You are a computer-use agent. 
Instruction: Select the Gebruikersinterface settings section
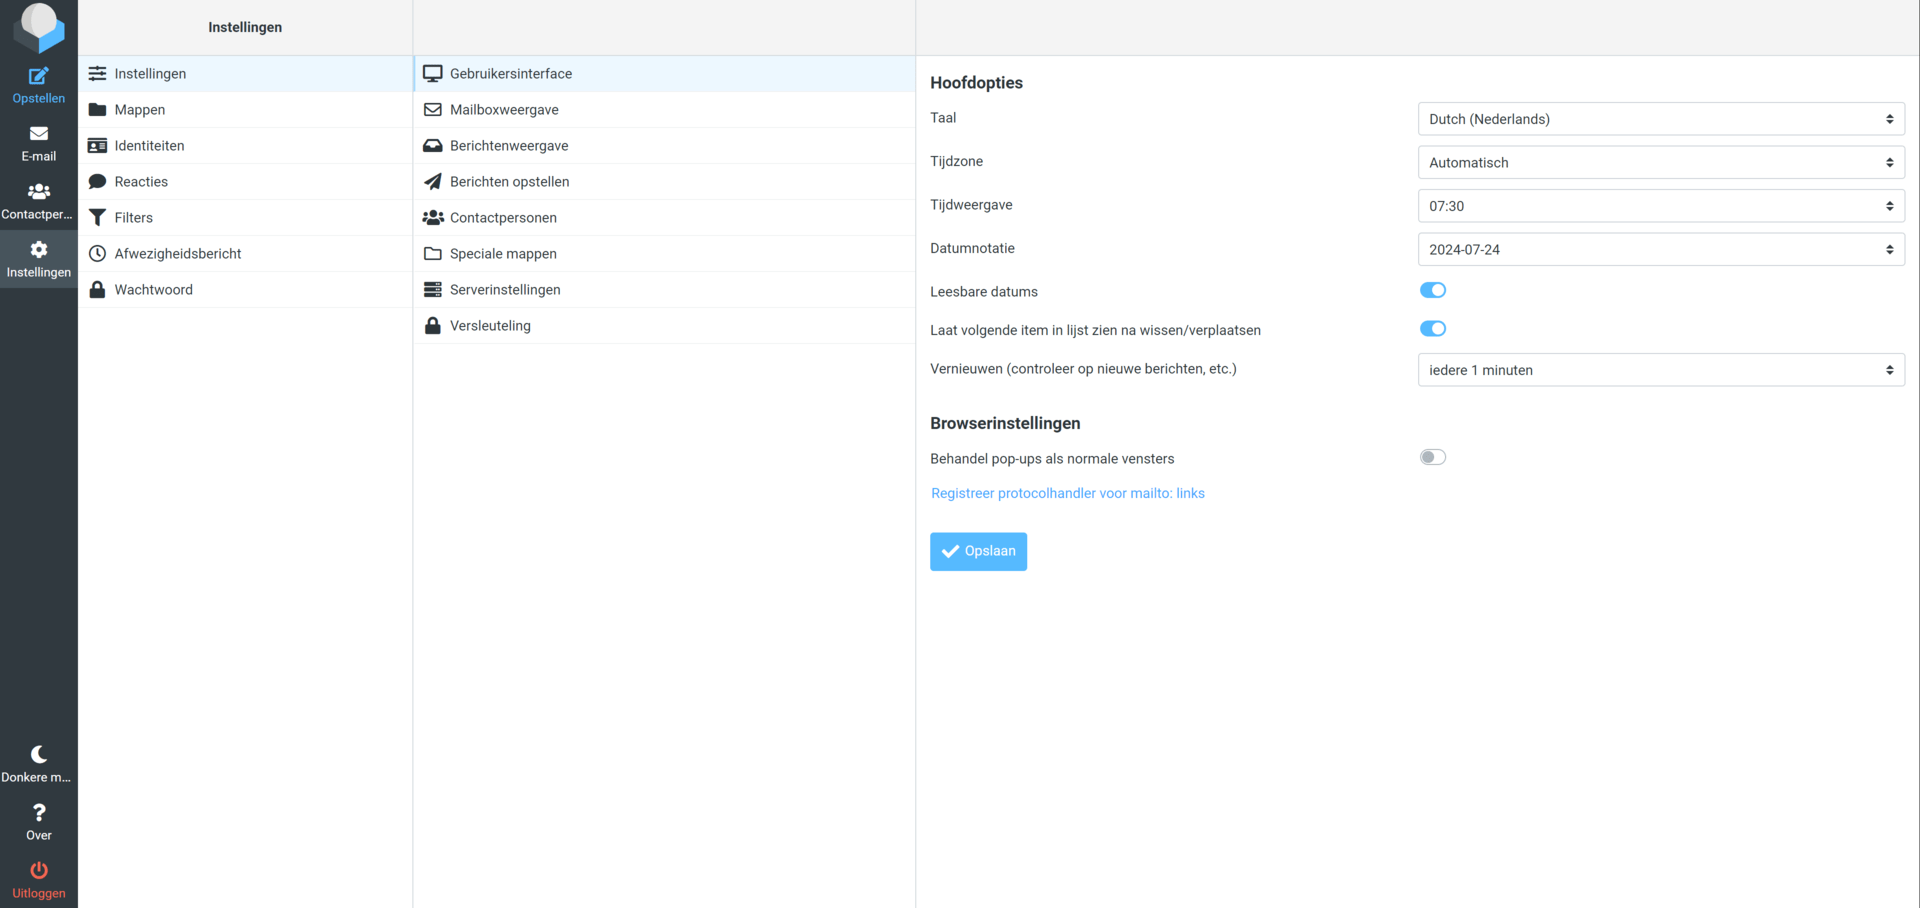[x=664, y=73]
